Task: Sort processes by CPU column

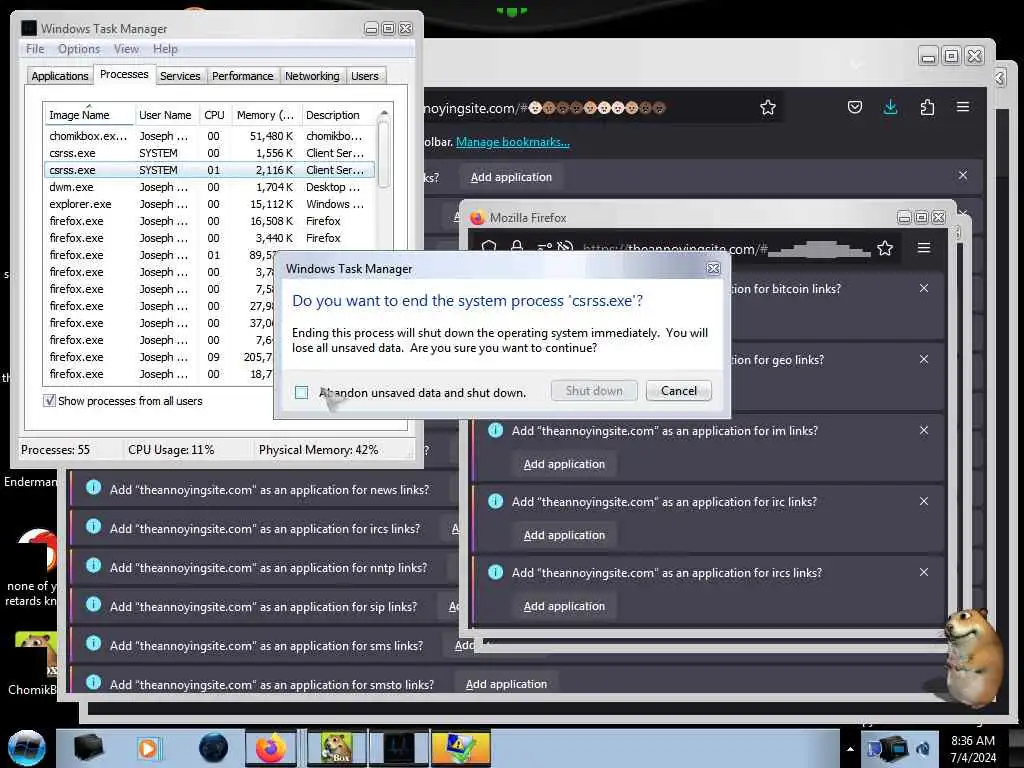Action: coord(214,115)
